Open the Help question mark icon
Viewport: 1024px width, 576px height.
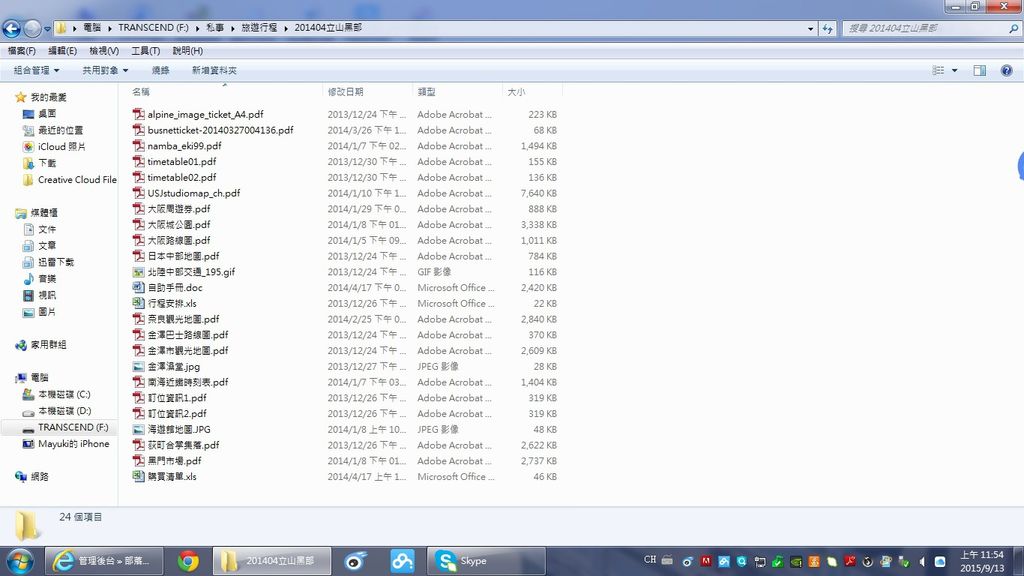pos(1006,71)
